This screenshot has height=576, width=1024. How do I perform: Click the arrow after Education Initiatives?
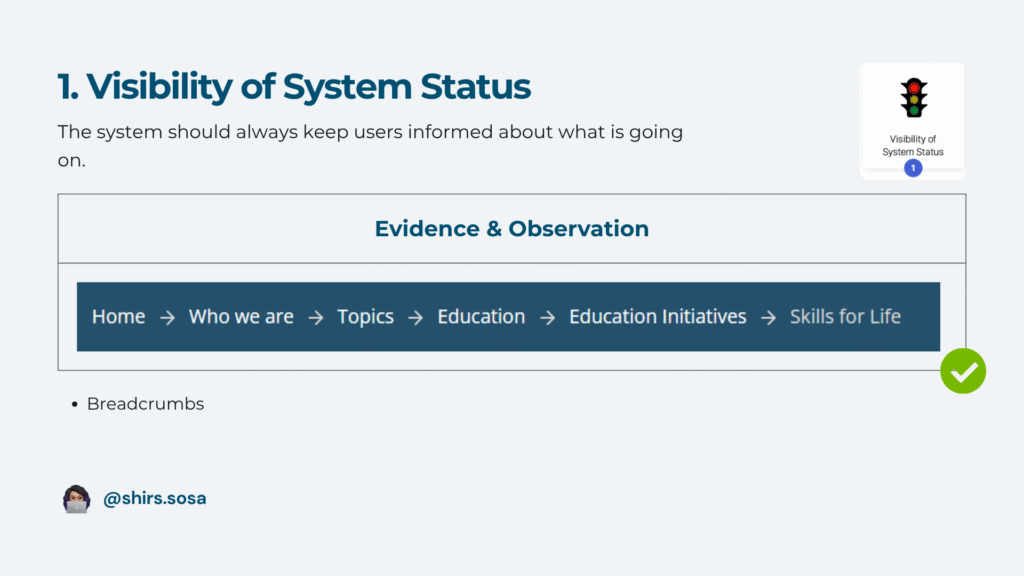pyautogui.click(x=768, y=317)
